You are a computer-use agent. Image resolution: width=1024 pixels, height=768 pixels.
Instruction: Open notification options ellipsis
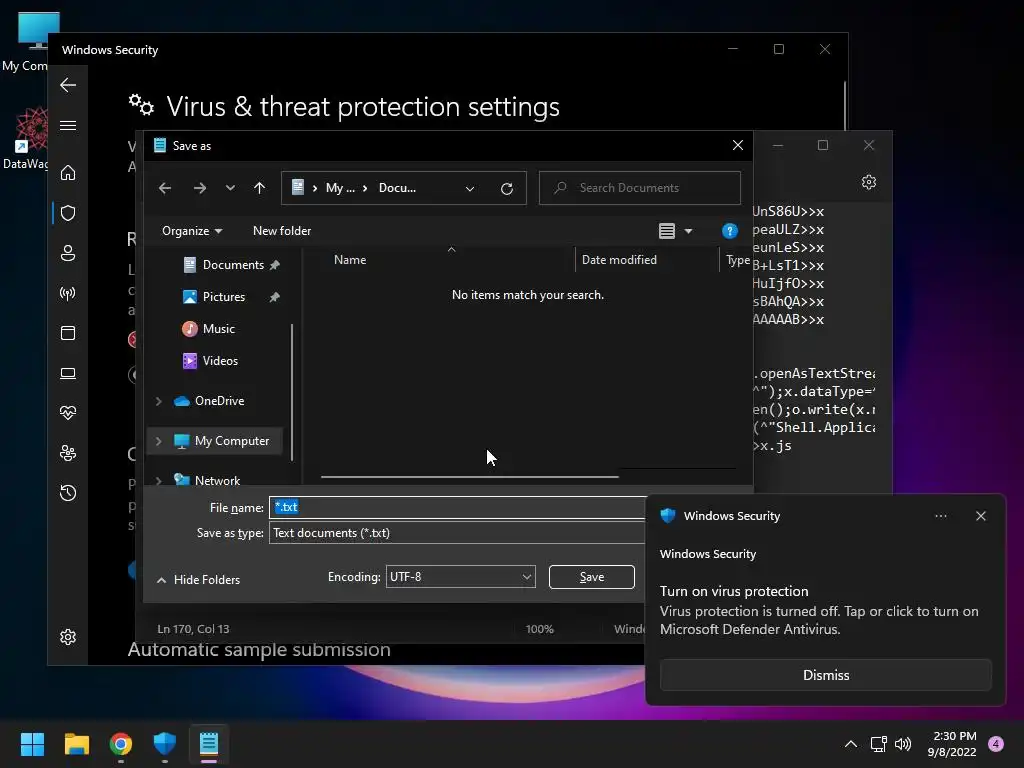pyautogui.click(x=940, y=516)
